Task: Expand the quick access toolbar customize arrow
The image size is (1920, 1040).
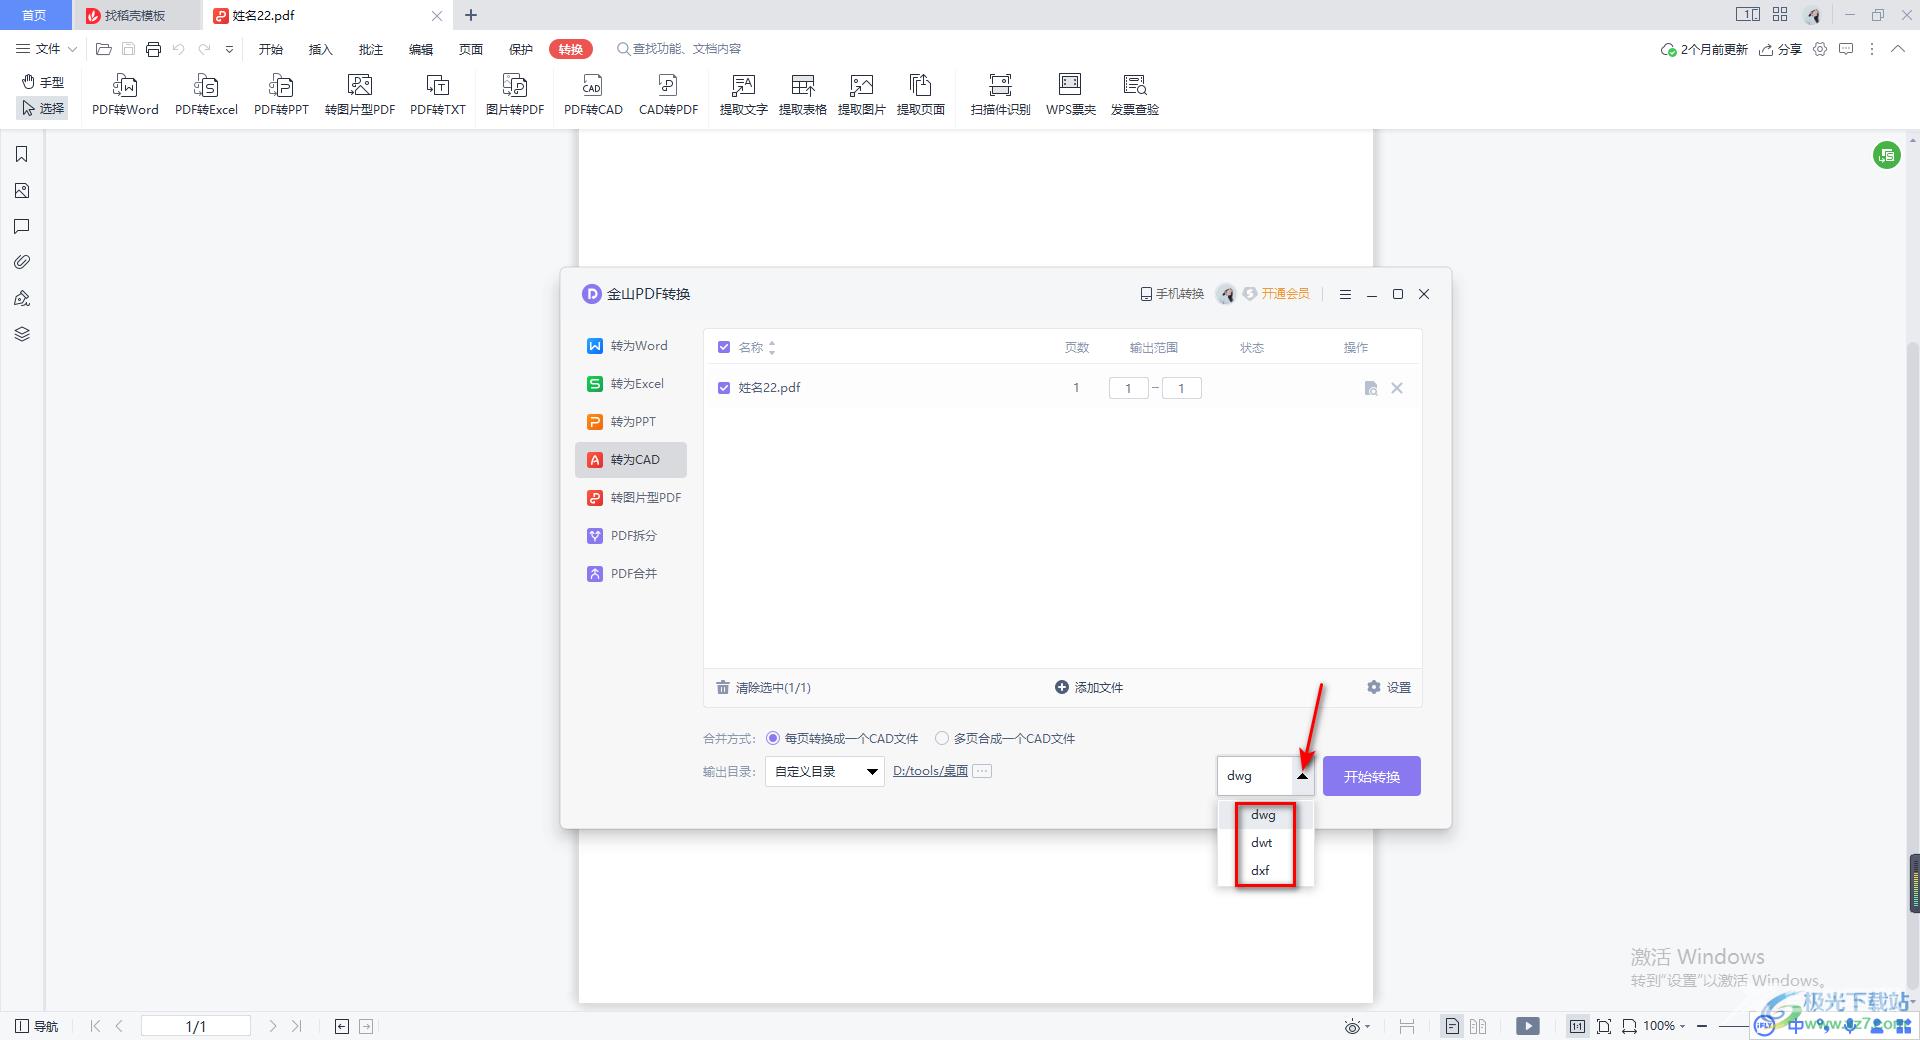Action: [x=229, y=49]
